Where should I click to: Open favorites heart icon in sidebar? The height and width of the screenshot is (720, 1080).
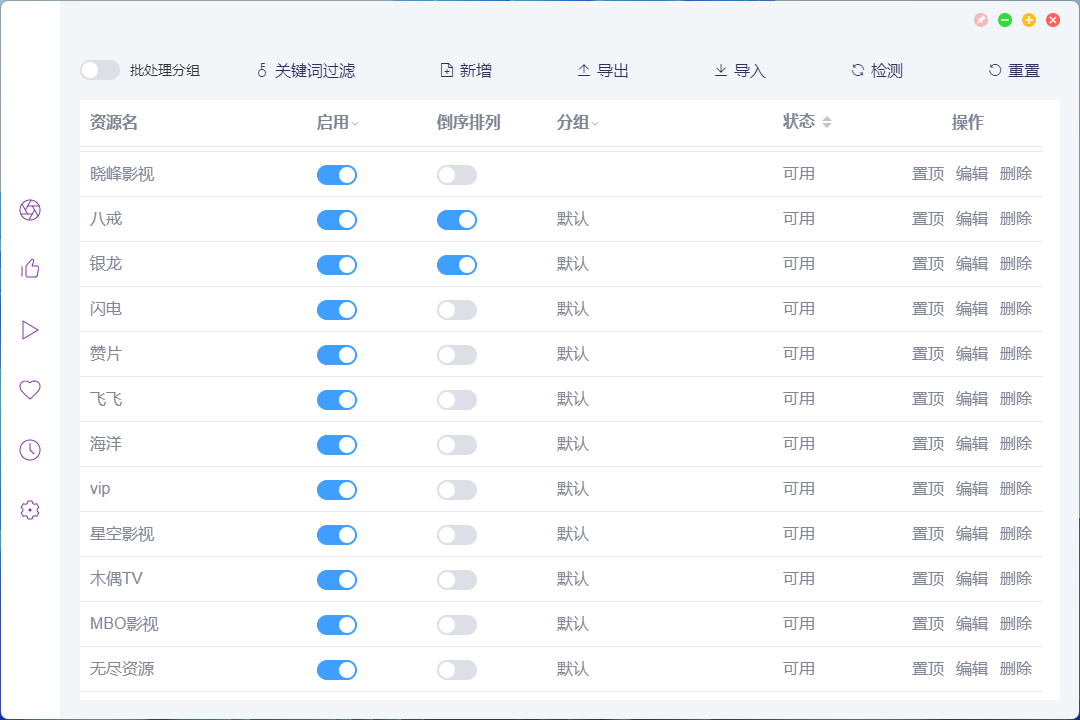pyautogui.click(x=30, y=390)
